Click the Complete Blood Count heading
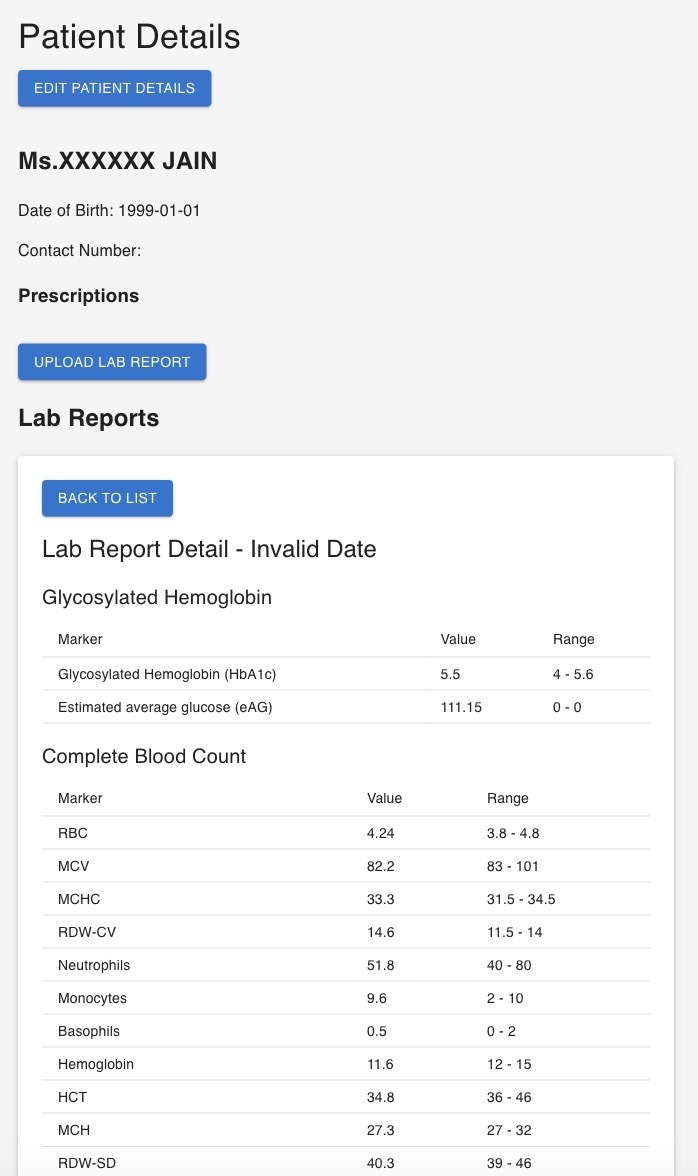Viewport: 698px width, 1176px height. [x=144, y=756]
